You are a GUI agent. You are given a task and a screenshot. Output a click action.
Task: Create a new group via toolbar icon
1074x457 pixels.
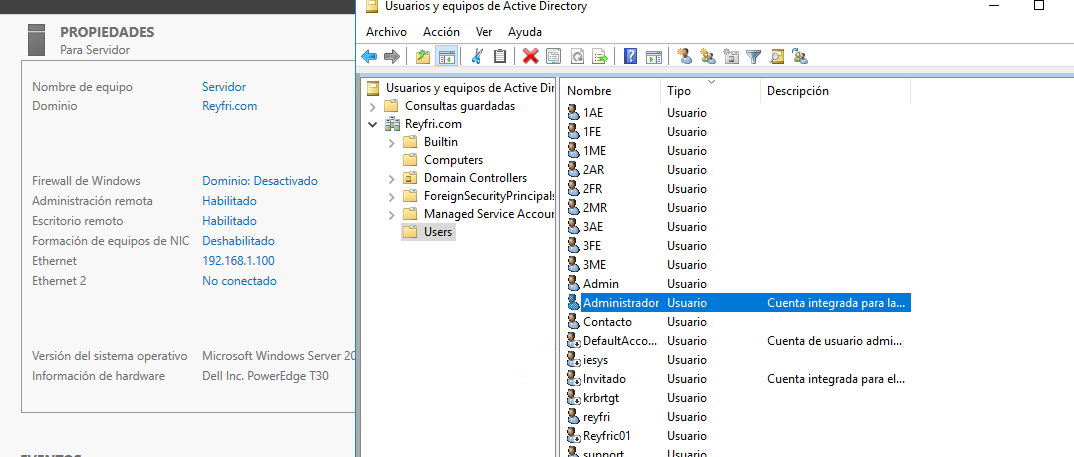(x=708, y=57)
